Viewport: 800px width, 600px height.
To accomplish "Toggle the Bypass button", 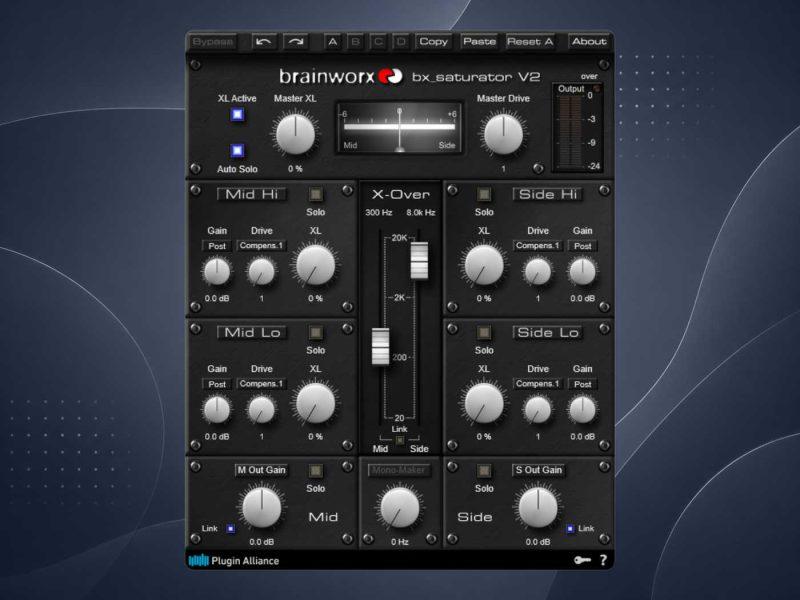I will tap(213, 42).
